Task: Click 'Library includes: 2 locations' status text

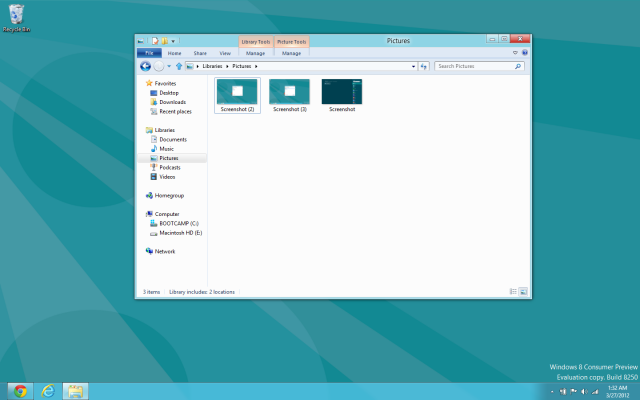Action: point(202,292)
